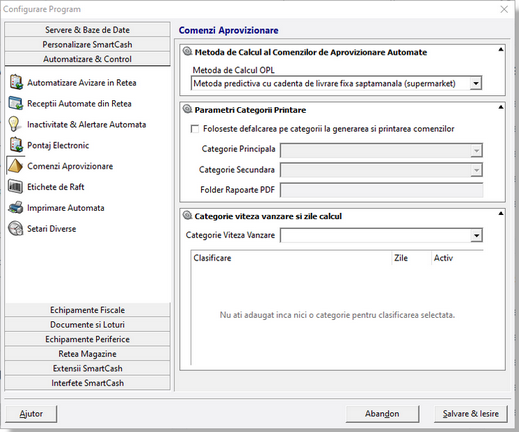519x432 pixels.
Task: Collapse the Metoda de Calcul section
Action: (500, 50)
